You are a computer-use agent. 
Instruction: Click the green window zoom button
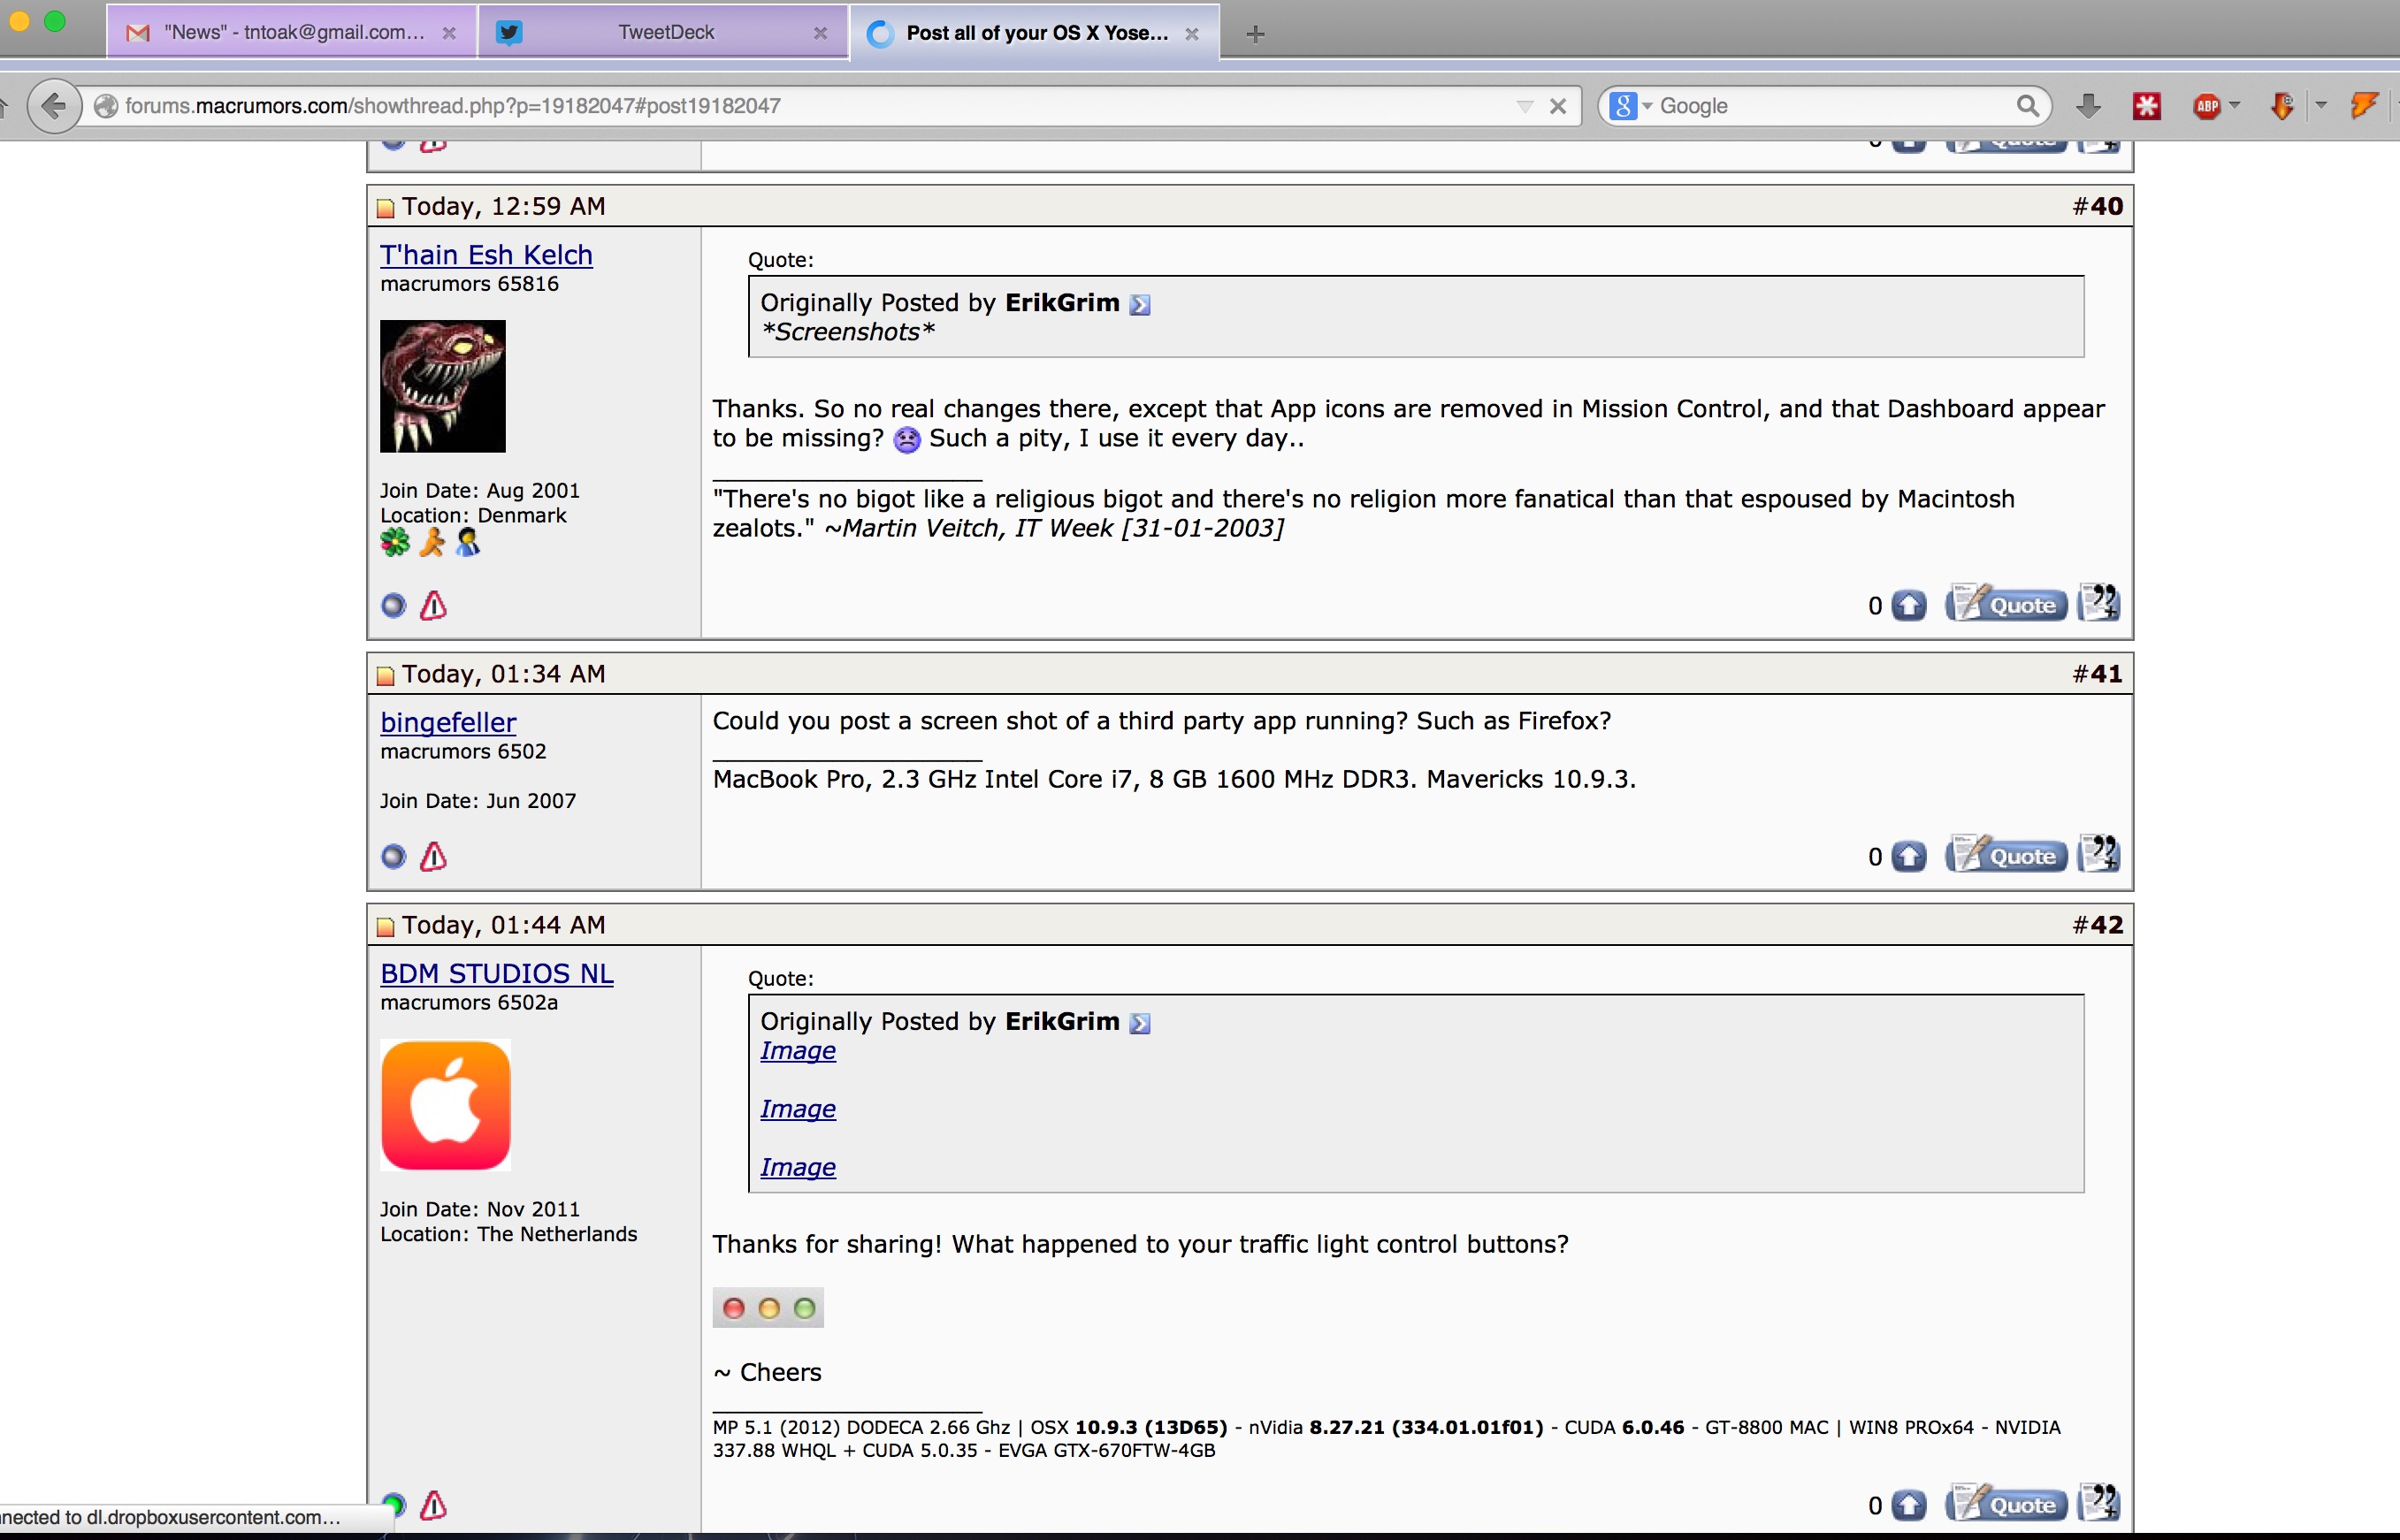tap(55, 21)
